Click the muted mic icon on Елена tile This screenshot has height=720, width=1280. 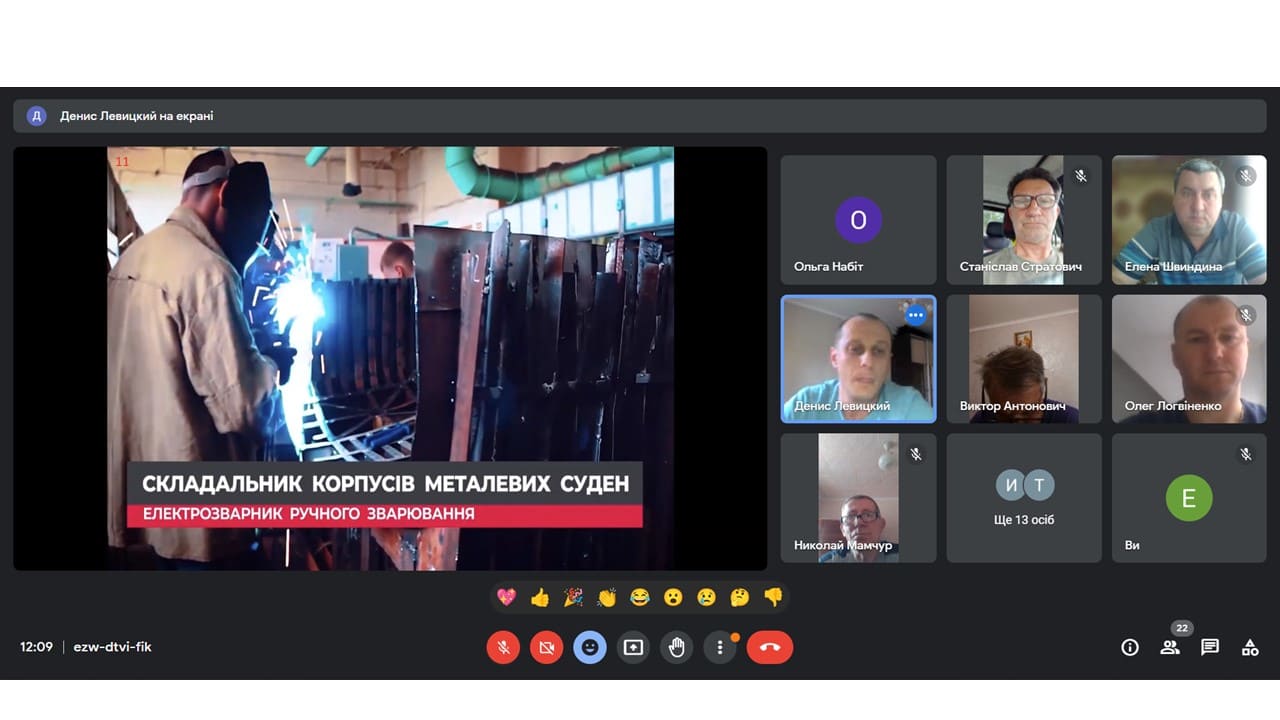pos(1246,176)
